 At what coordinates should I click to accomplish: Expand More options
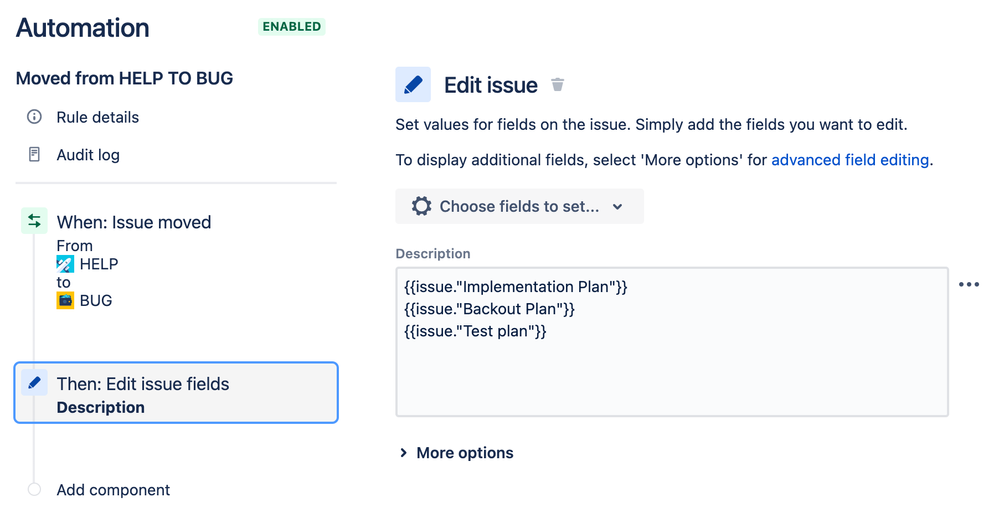click(x=456, y=453)
